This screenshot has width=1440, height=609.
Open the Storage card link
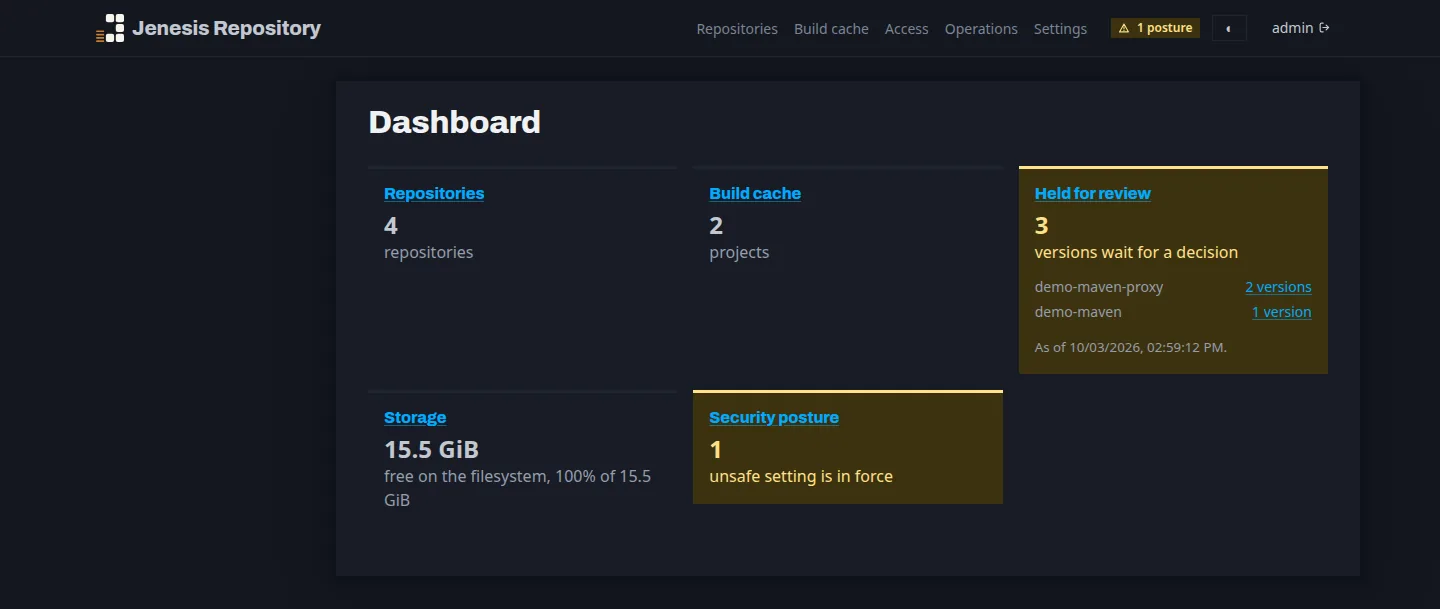pos(415,417)
